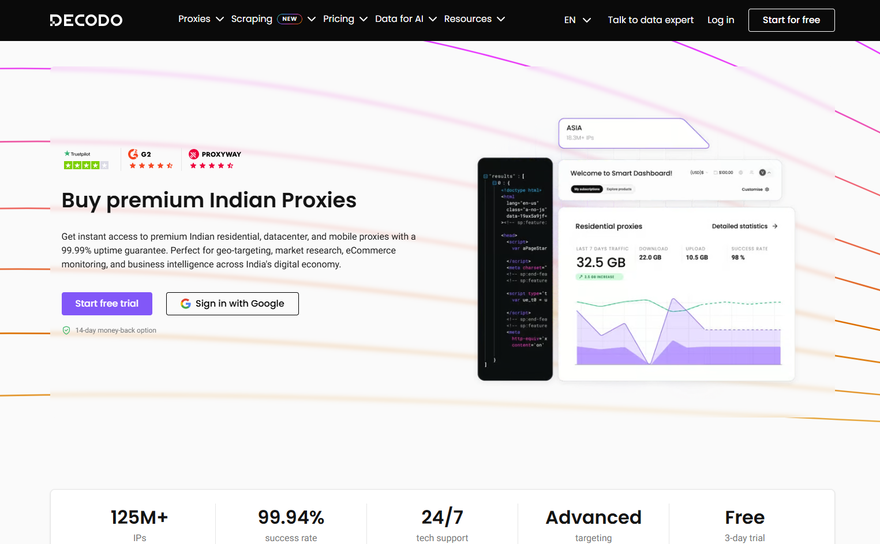Viewport: 880px width, 544px height.
Task: Open the Proxies menu
Action: [194, 19]
